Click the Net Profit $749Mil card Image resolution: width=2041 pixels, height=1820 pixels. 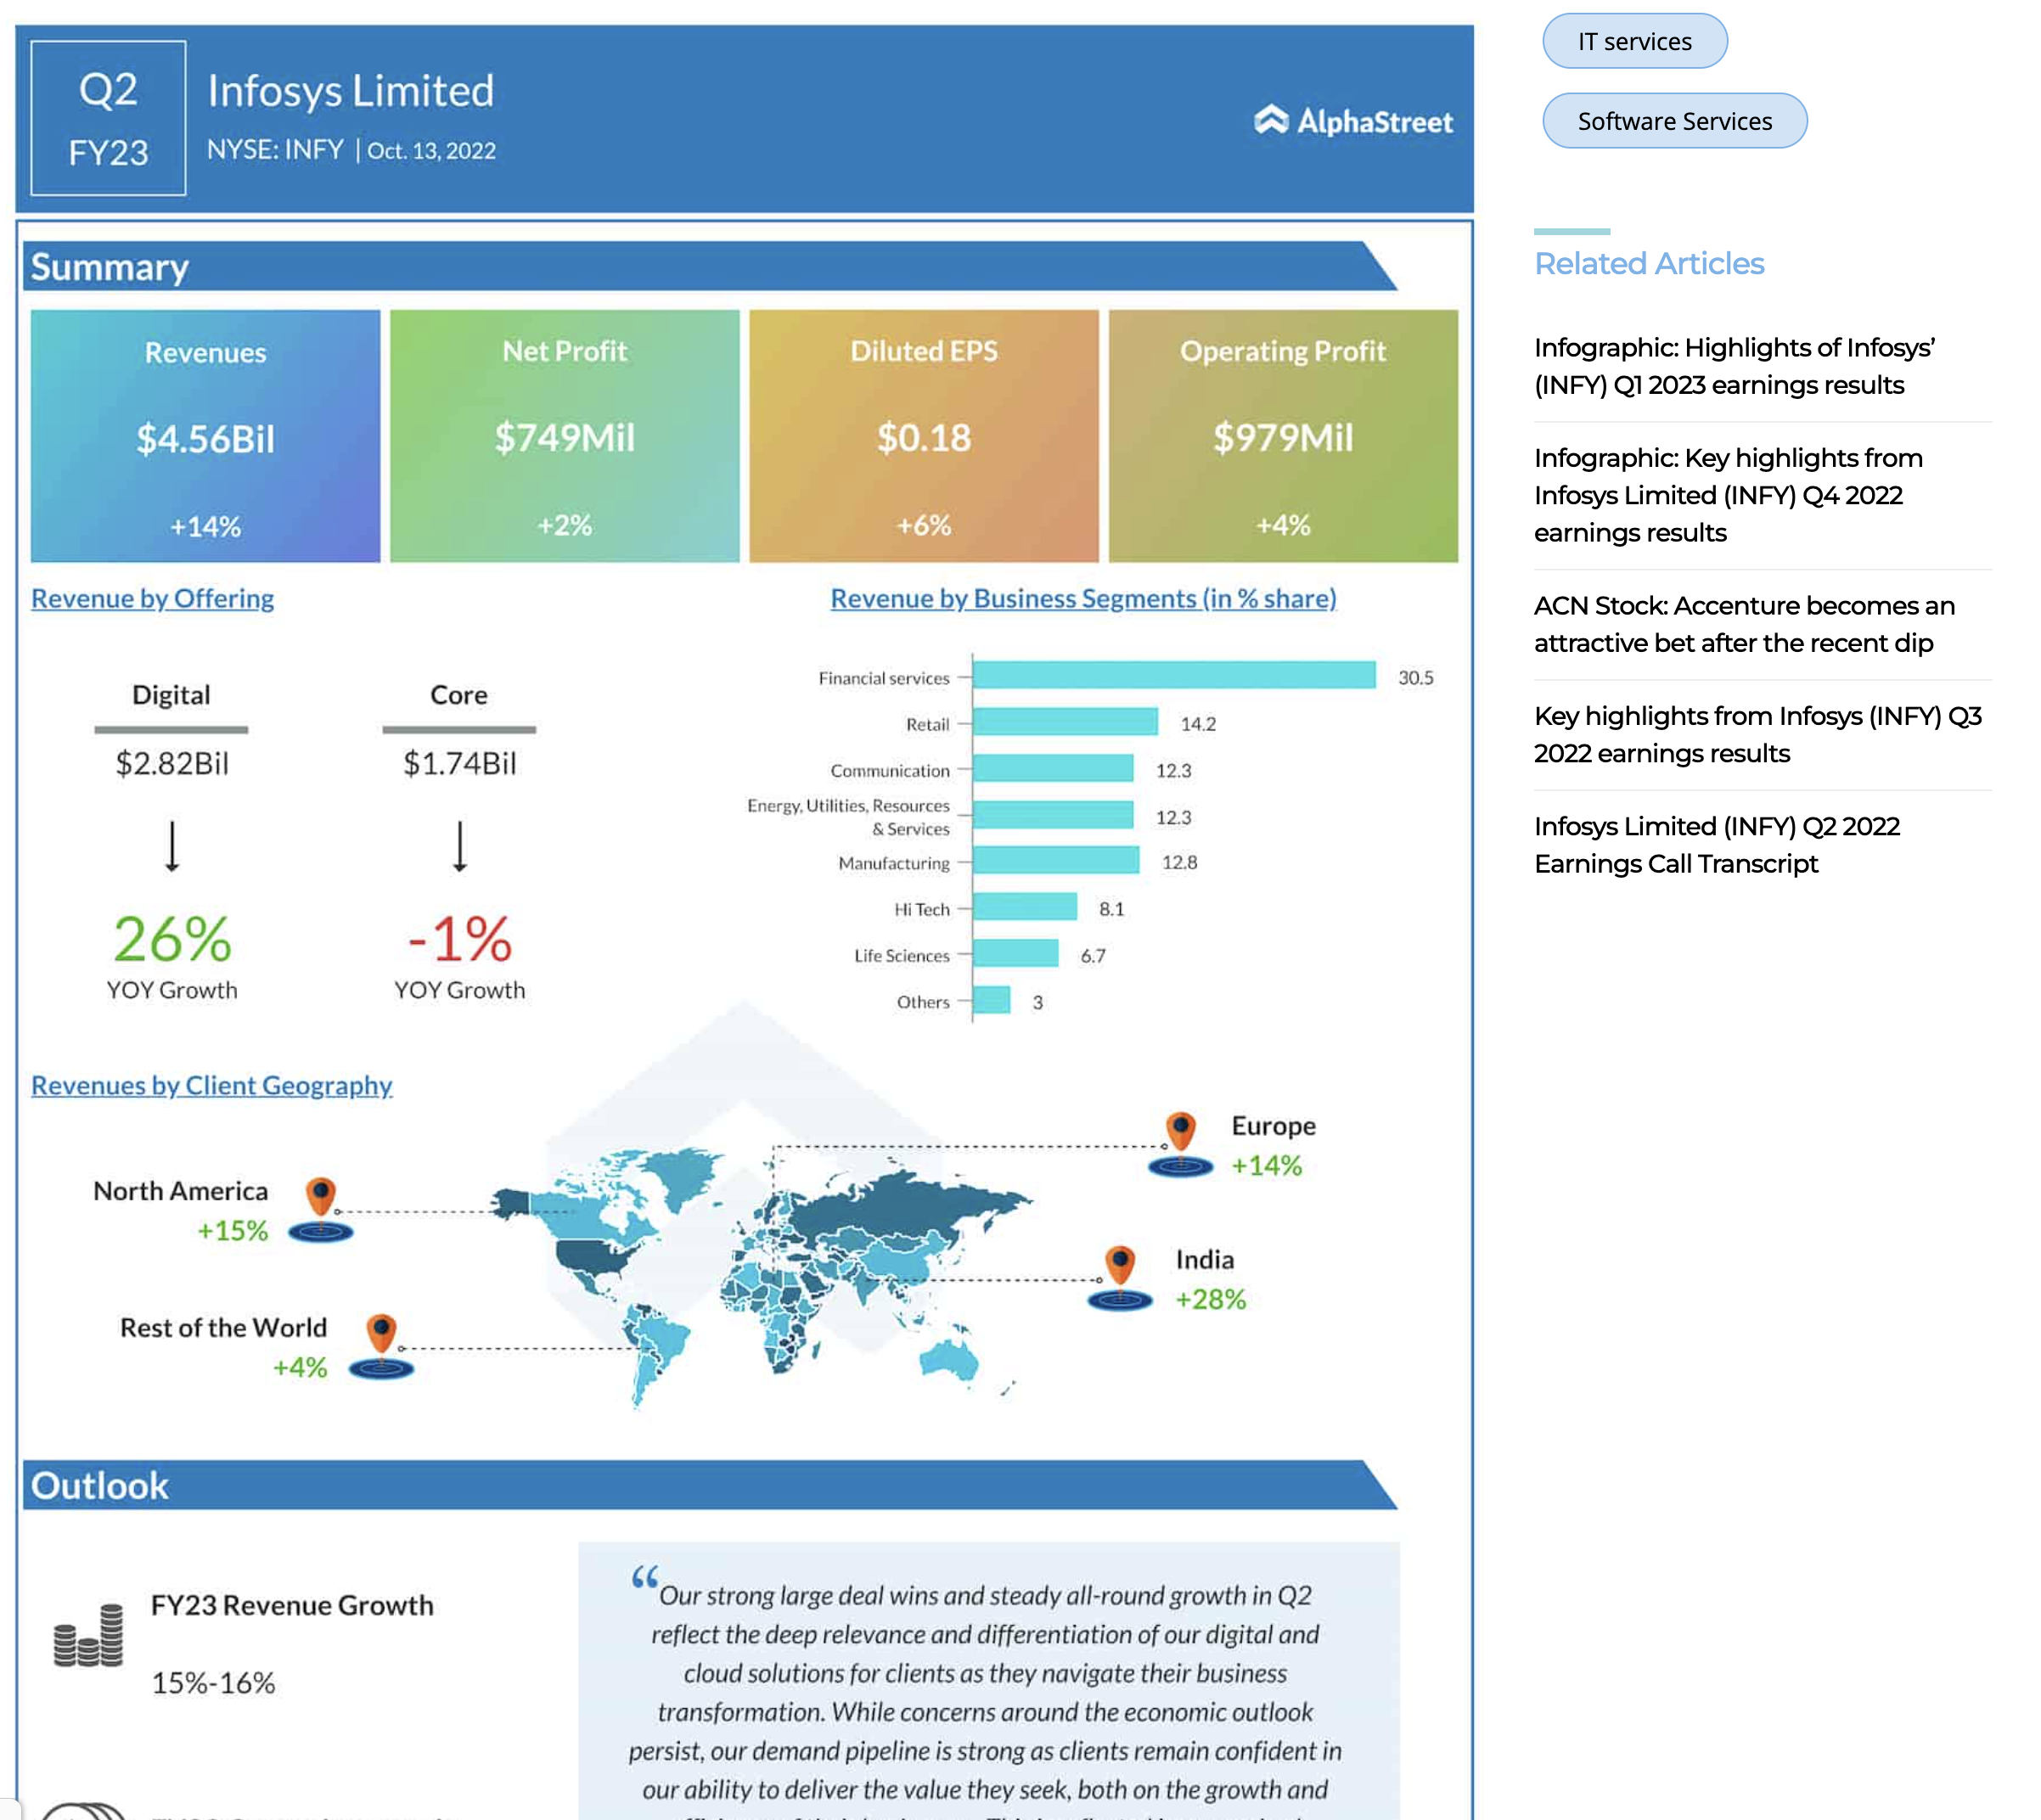[564, 436]
